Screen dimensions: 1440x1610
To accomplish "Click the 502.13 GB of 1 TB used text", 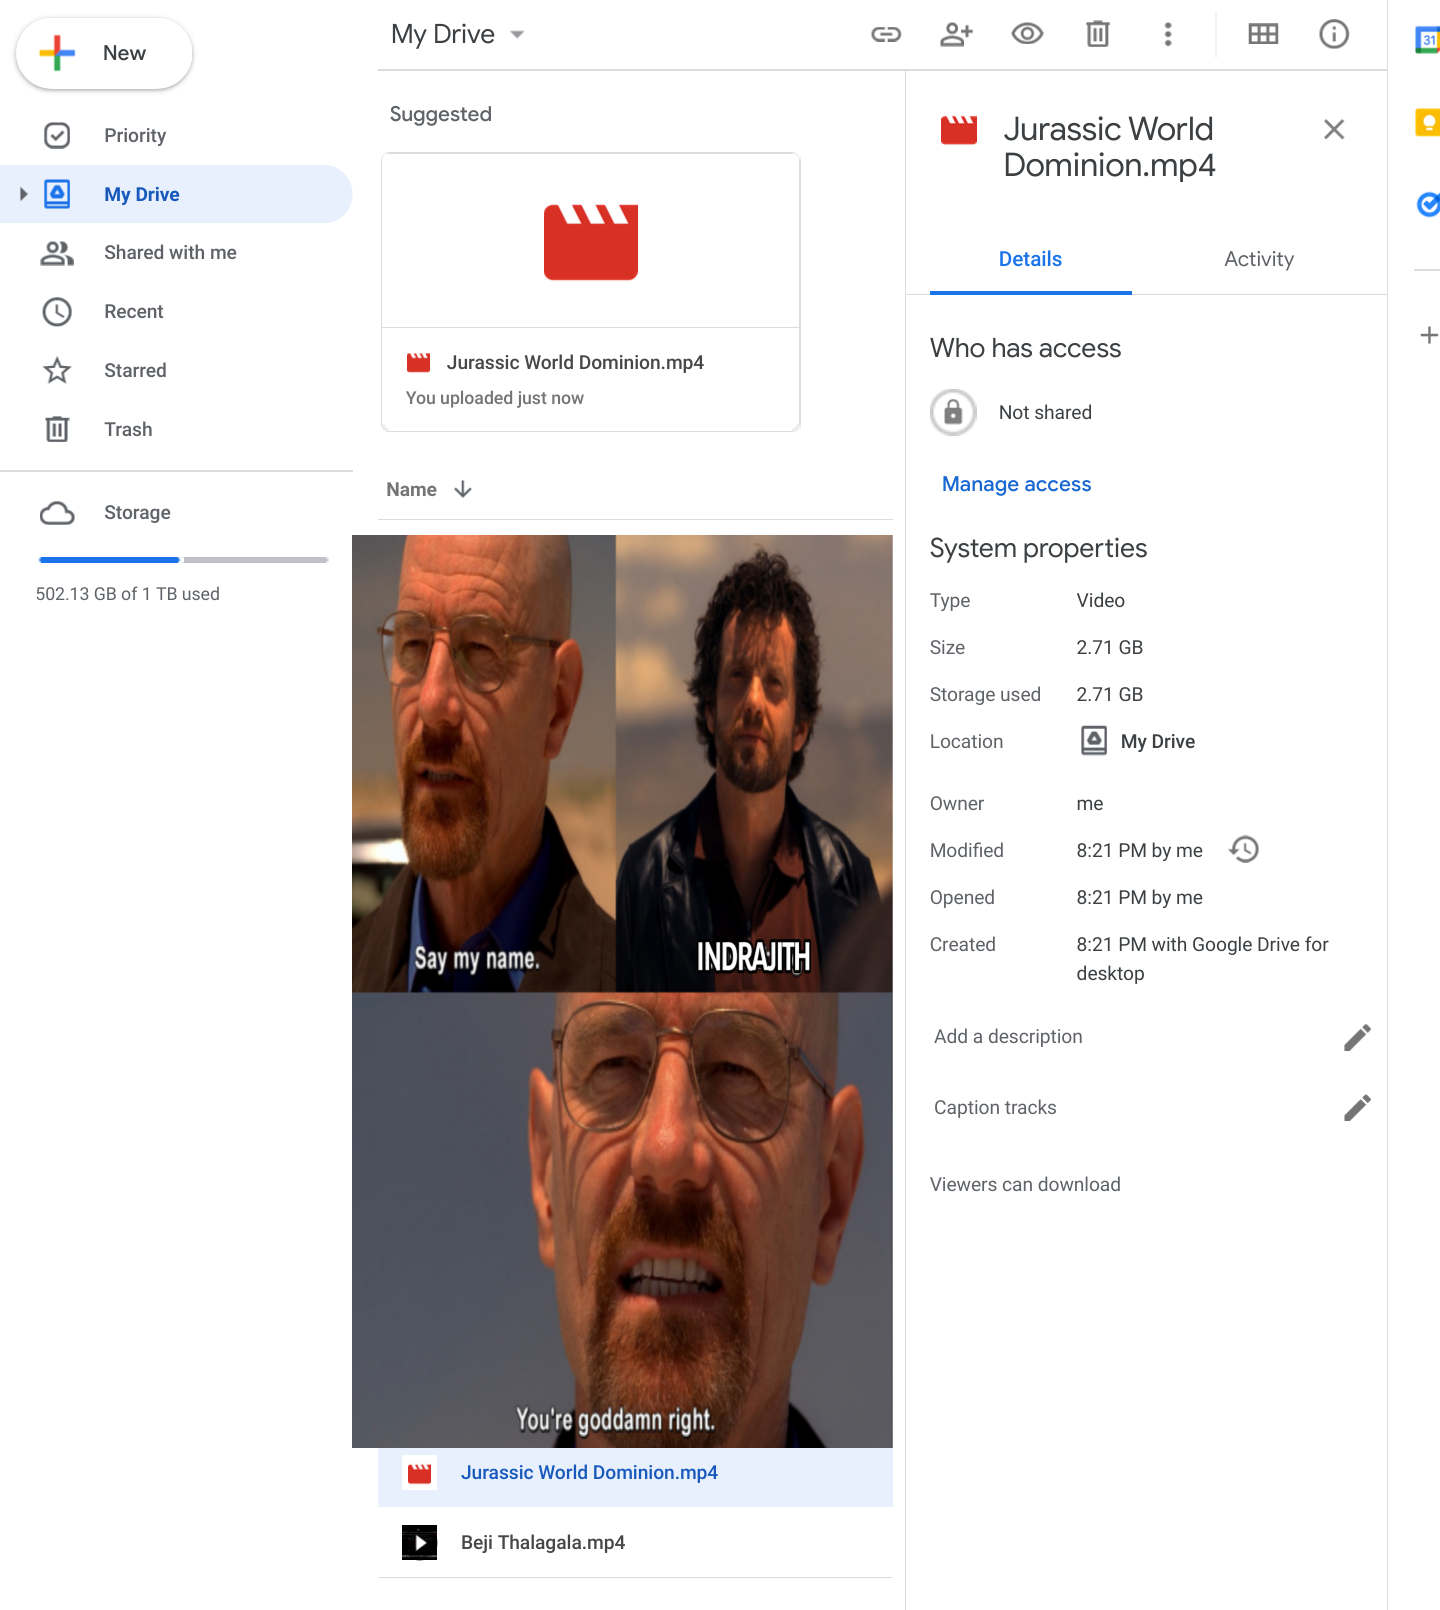I will 127,594.
